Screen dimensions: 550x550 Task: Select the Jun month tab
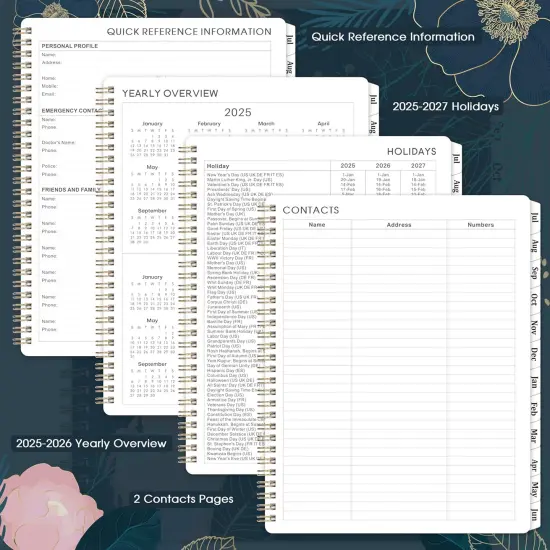(x=534, y=515)
